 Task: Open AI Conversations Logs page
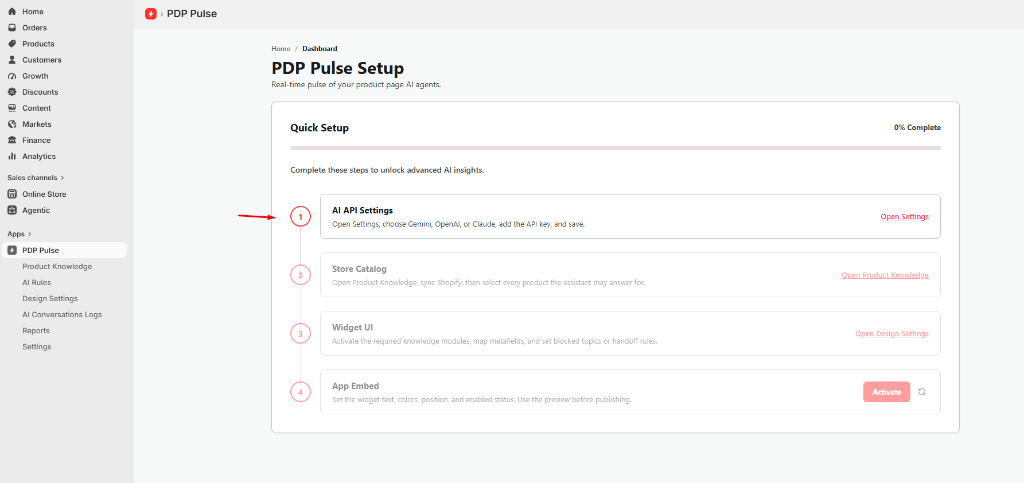click(62, 315)
